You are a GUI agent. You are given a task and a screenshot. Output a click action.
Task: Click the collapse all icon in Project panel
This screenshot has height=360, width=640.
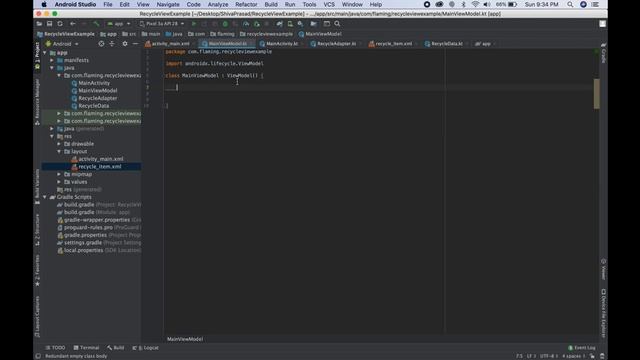pos(112,44)
